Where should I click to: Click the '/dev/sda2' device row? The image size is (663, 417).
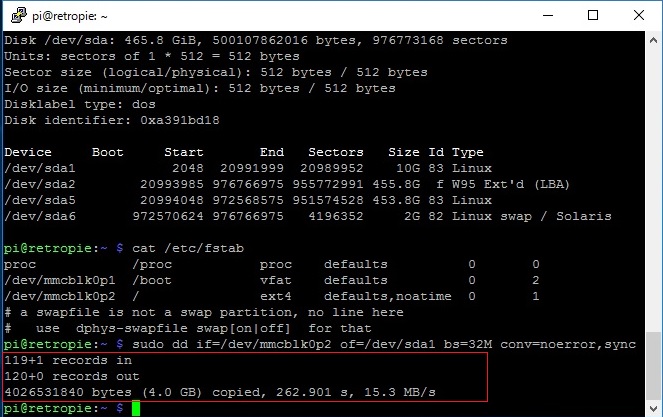click(287, 184)
